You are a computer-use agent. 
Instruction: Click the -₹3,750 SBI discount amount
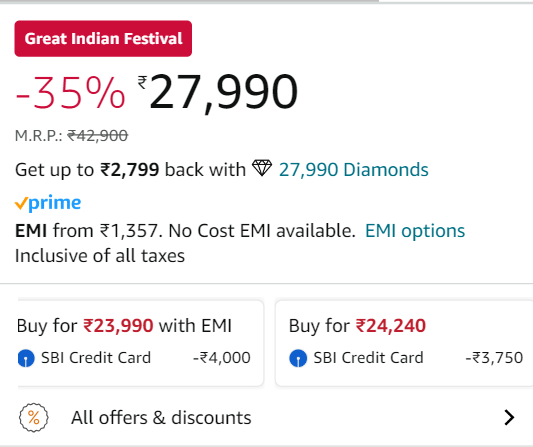click(x=494, y=358)
